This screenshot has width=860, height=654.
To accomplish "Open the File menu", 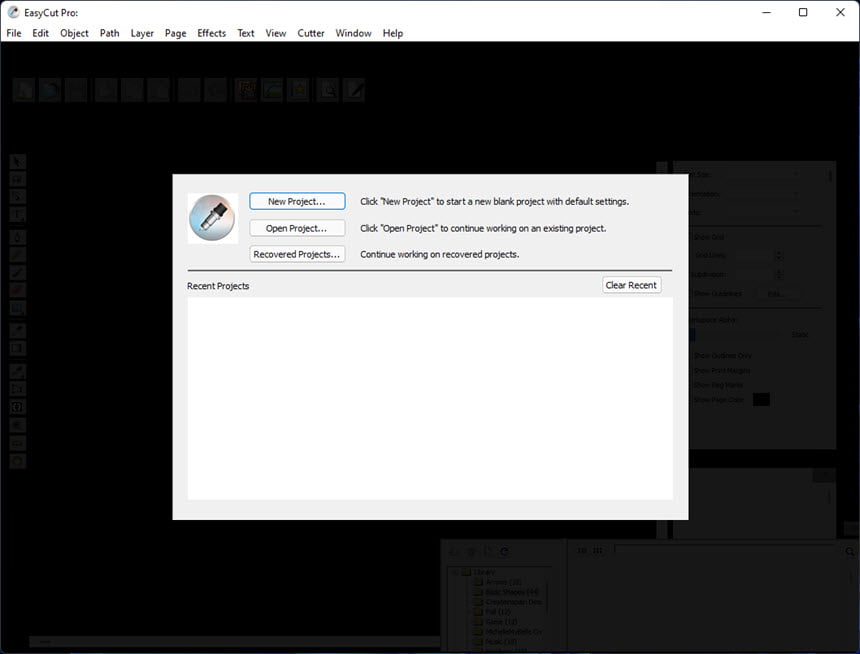I will pyautogui.click(x=14, y=33).
